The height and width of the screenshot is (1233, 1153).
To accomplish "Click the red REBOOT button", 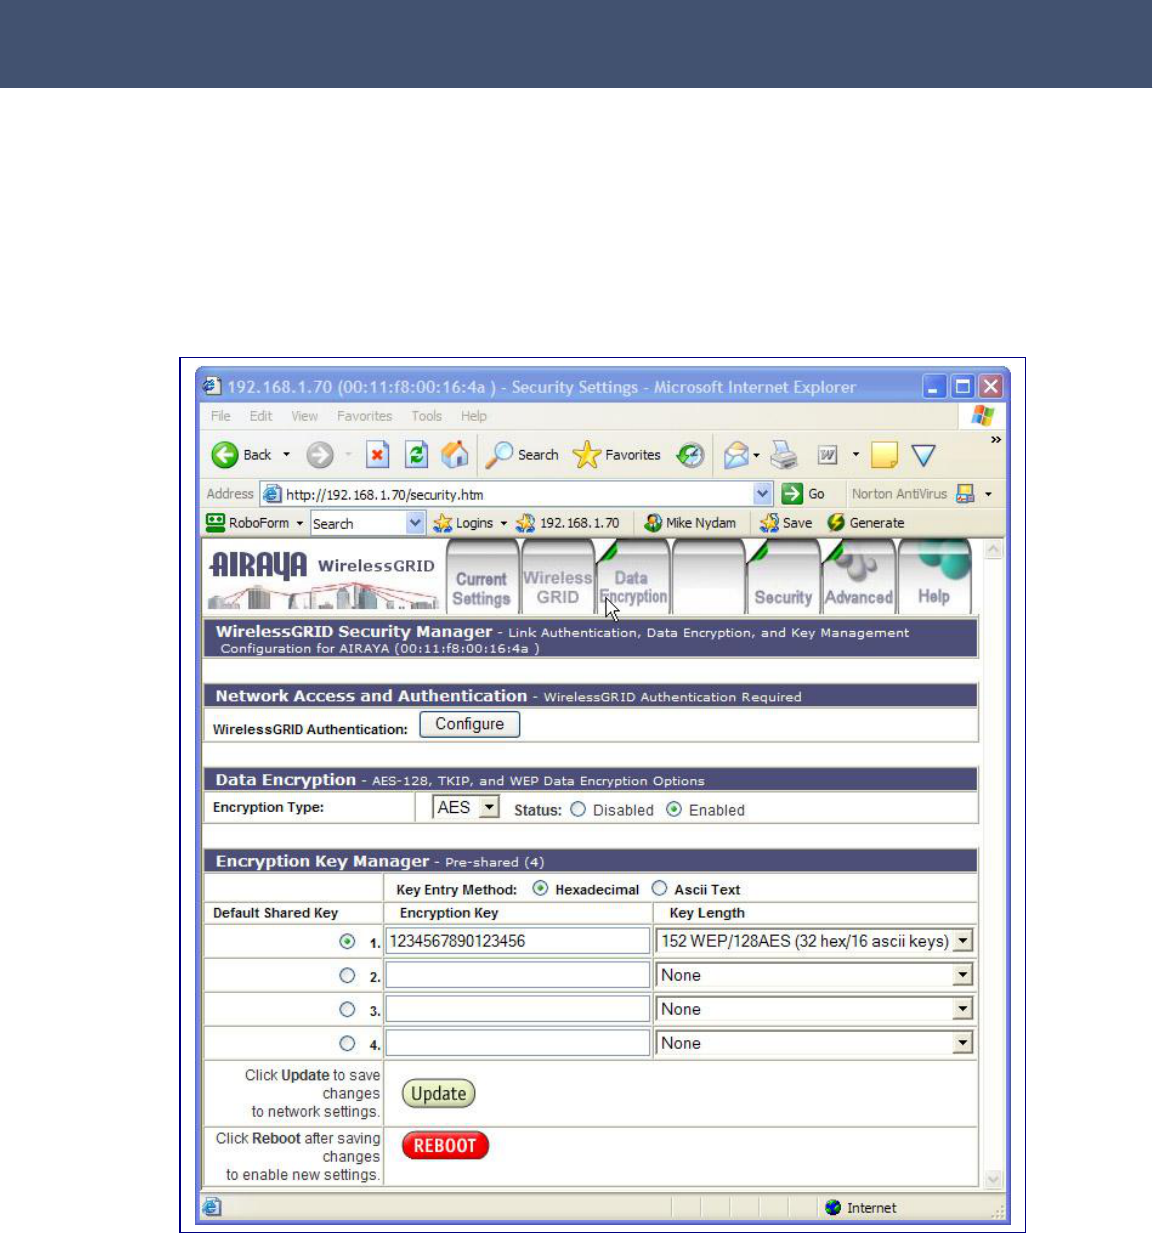I will [445, 1146].
